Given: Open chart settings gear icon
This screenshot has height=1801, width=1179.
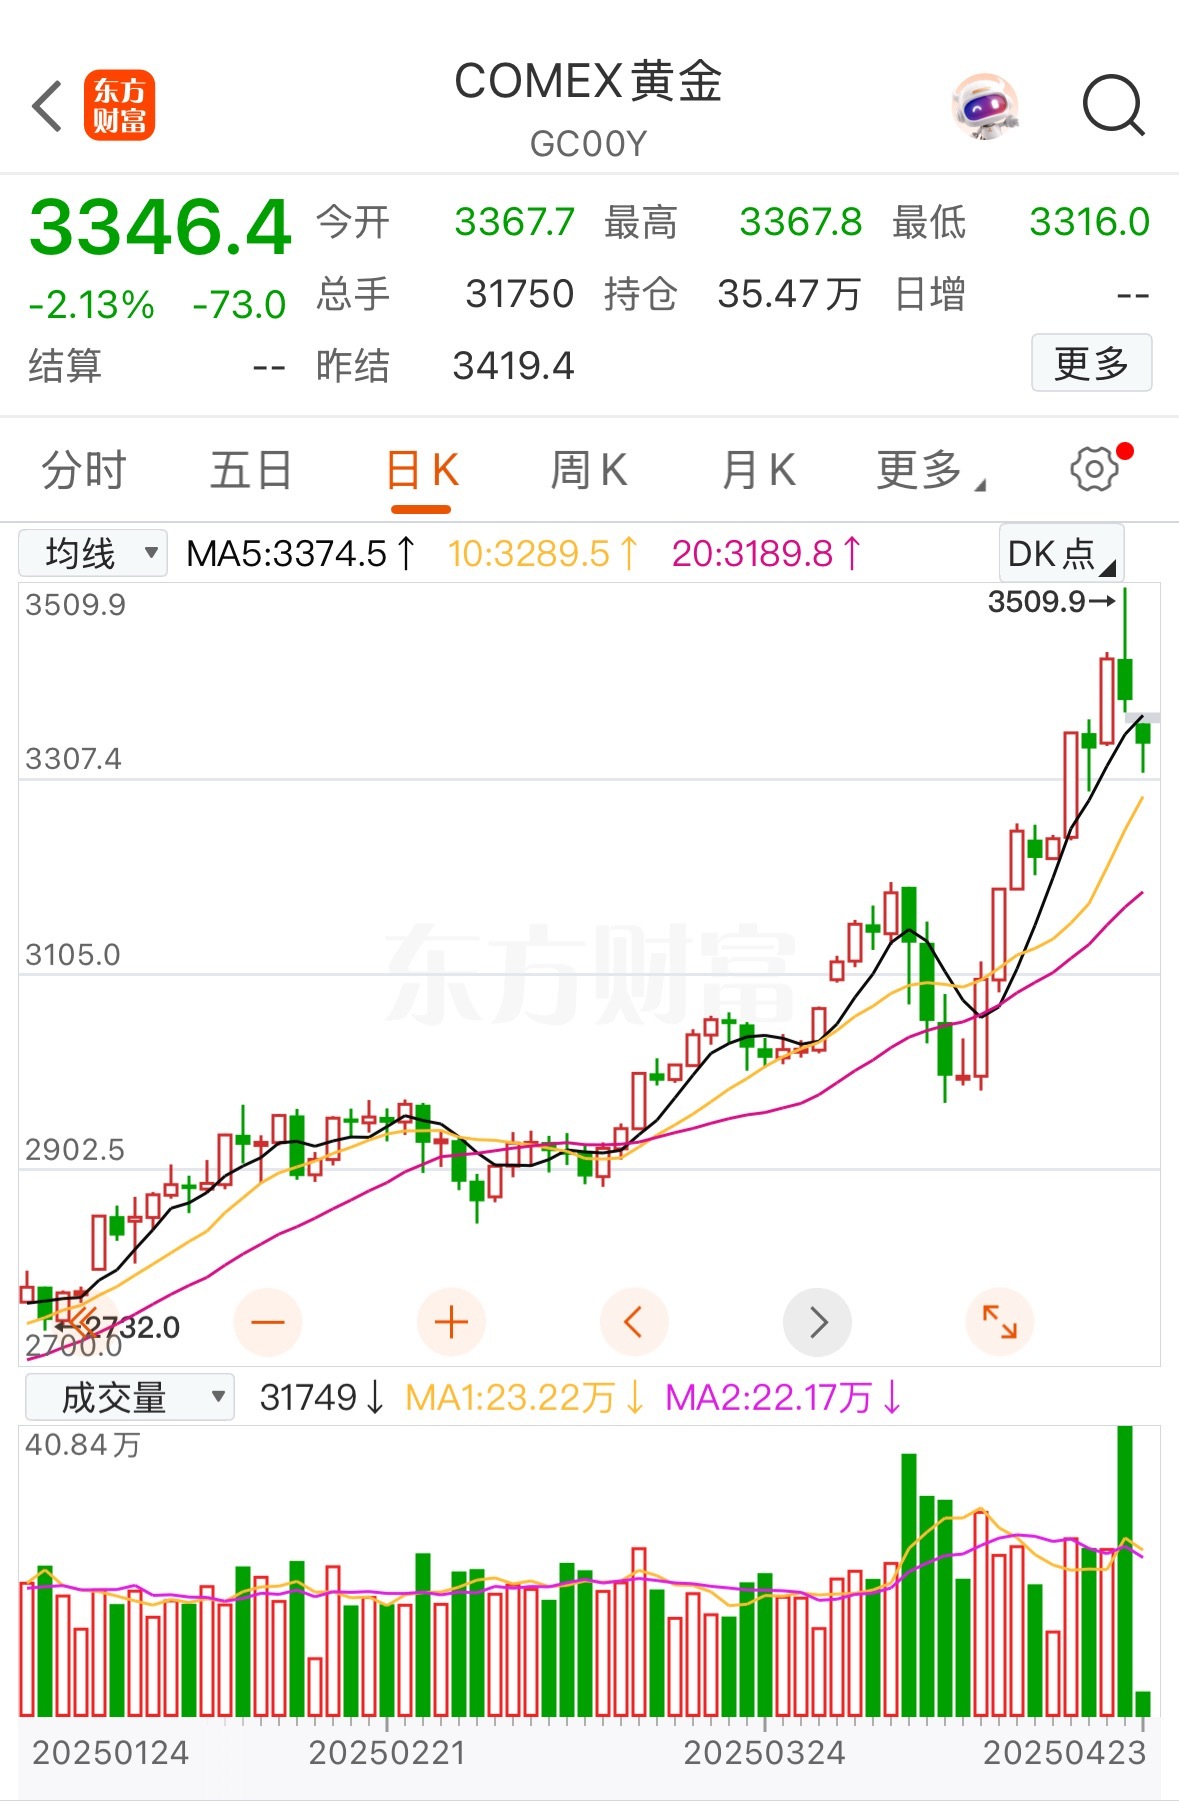Looking at the screenshot, I should (1094, 469).
